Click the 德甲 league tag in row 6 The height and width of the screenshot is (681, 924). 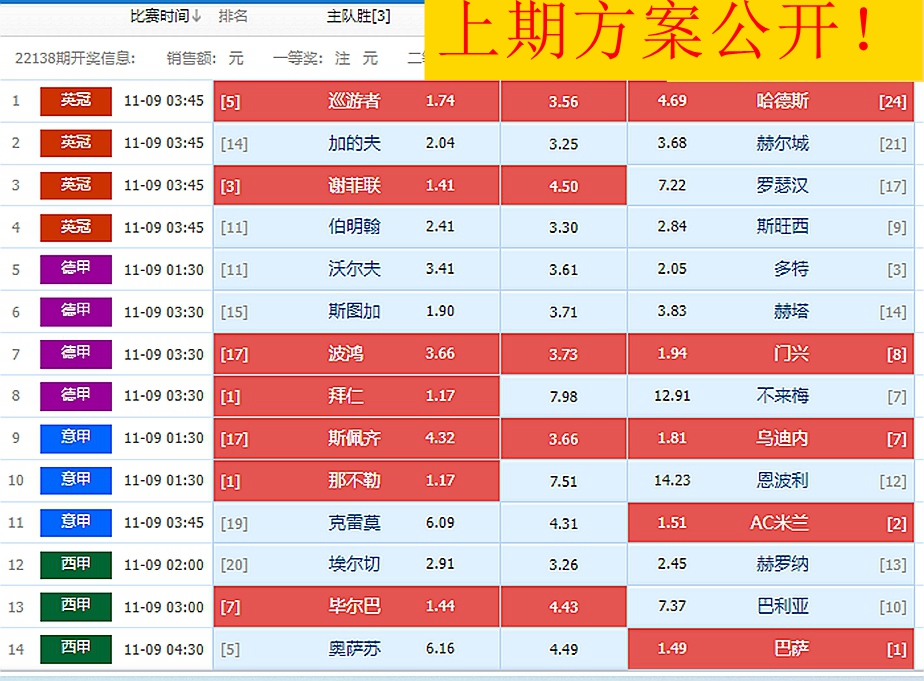coord(75,312)
